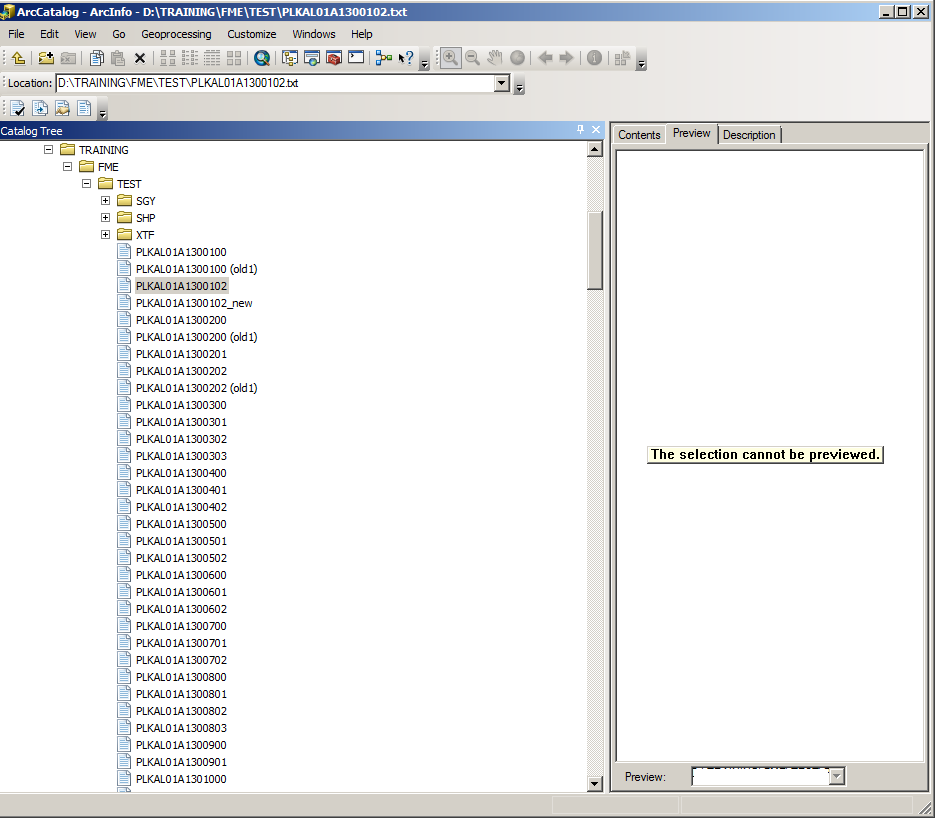Viewport: 935px width, 825px height.
Task: Click the Connect To Folder icon
Action: click(x=46, y=58)
